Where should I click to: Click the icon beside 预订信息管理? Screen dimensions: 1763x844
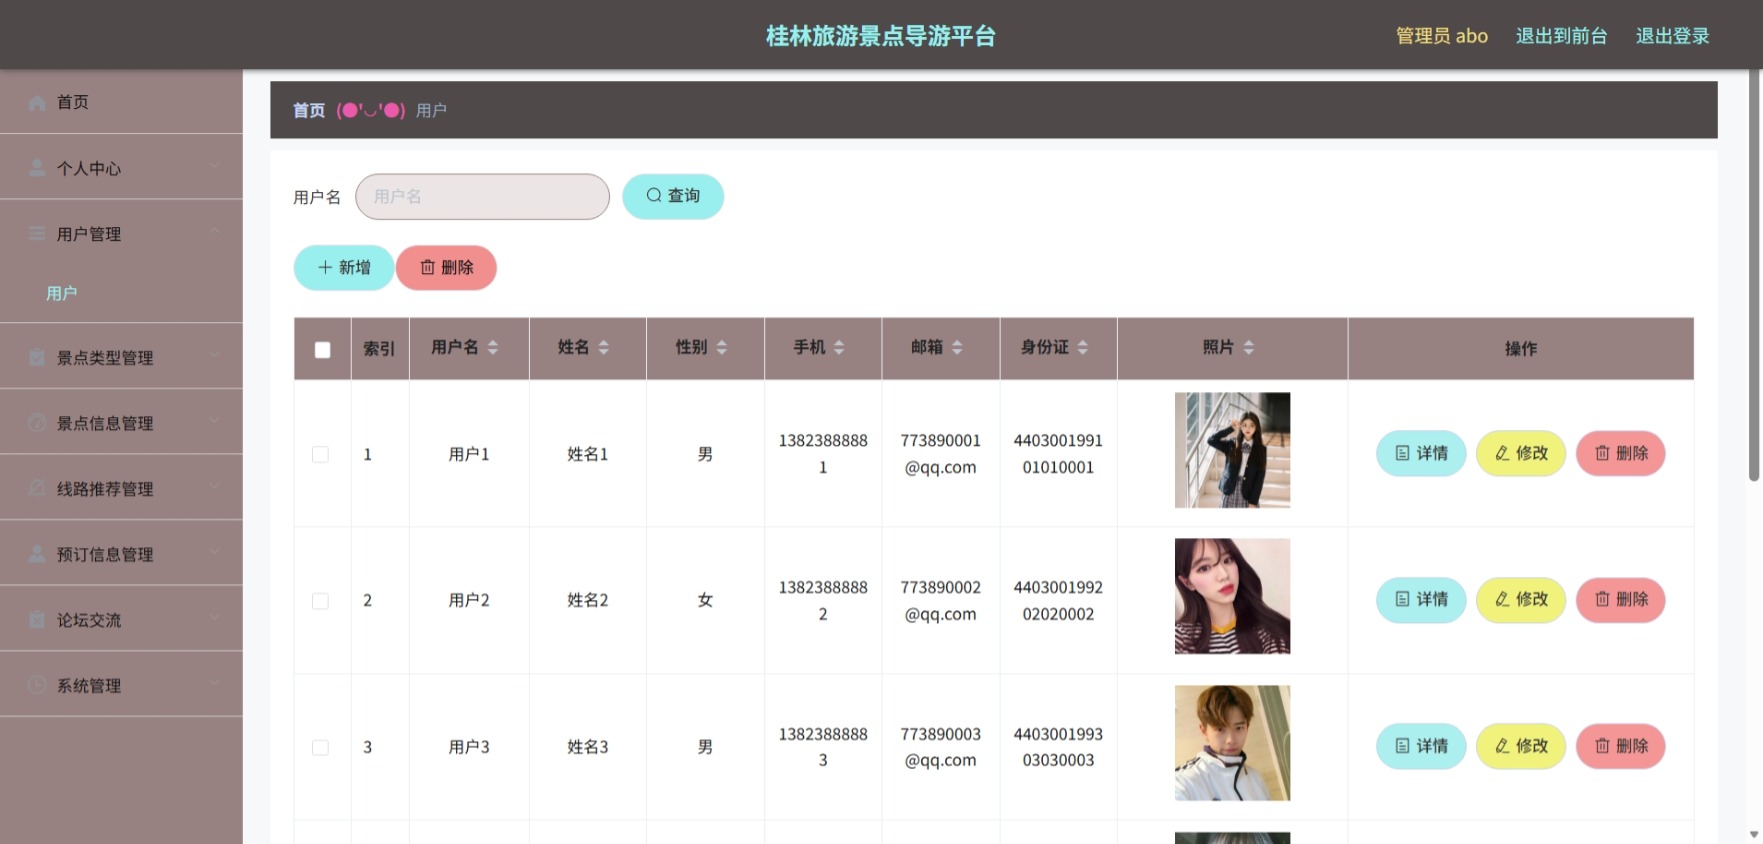[38, 554]
